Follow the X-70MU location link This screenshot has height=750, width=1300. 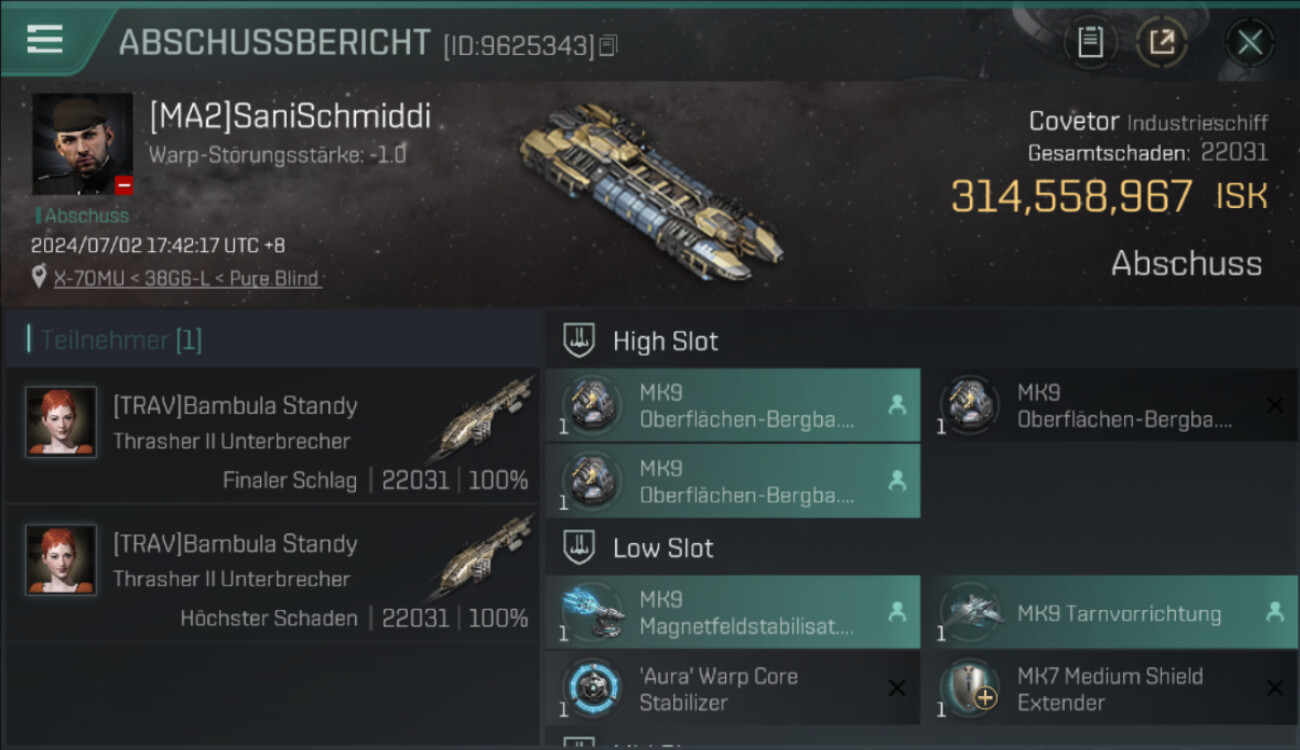point(187,279)
